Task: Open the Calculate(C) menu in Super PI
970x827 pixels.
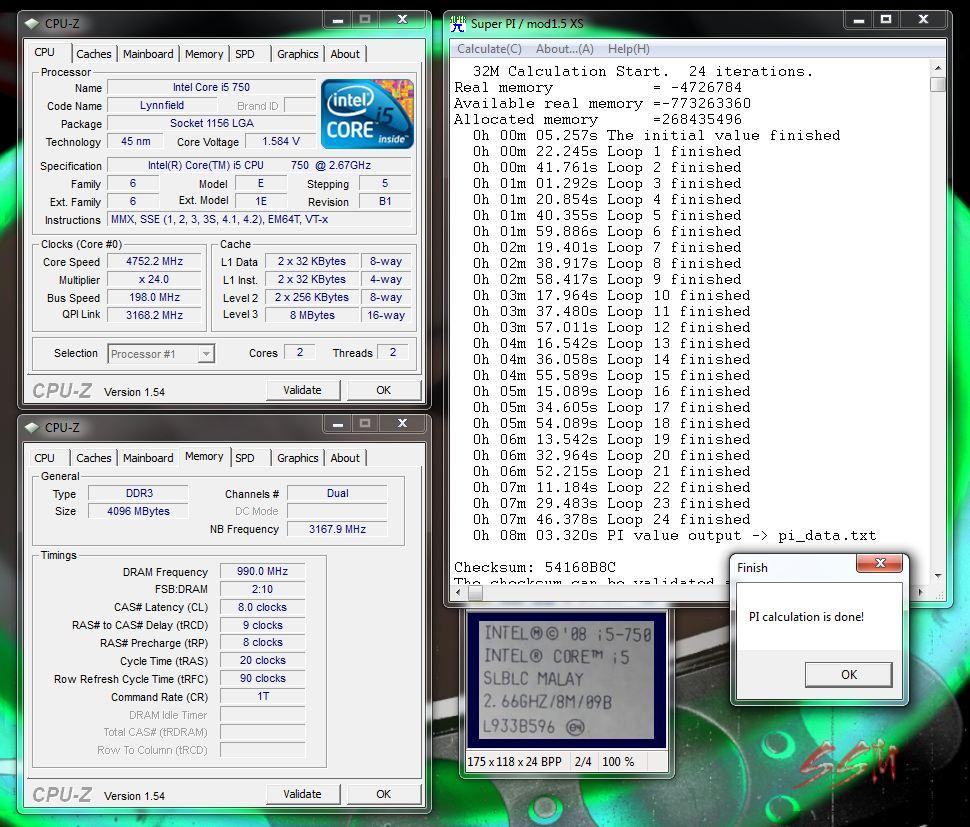Action: pos(489,49)
